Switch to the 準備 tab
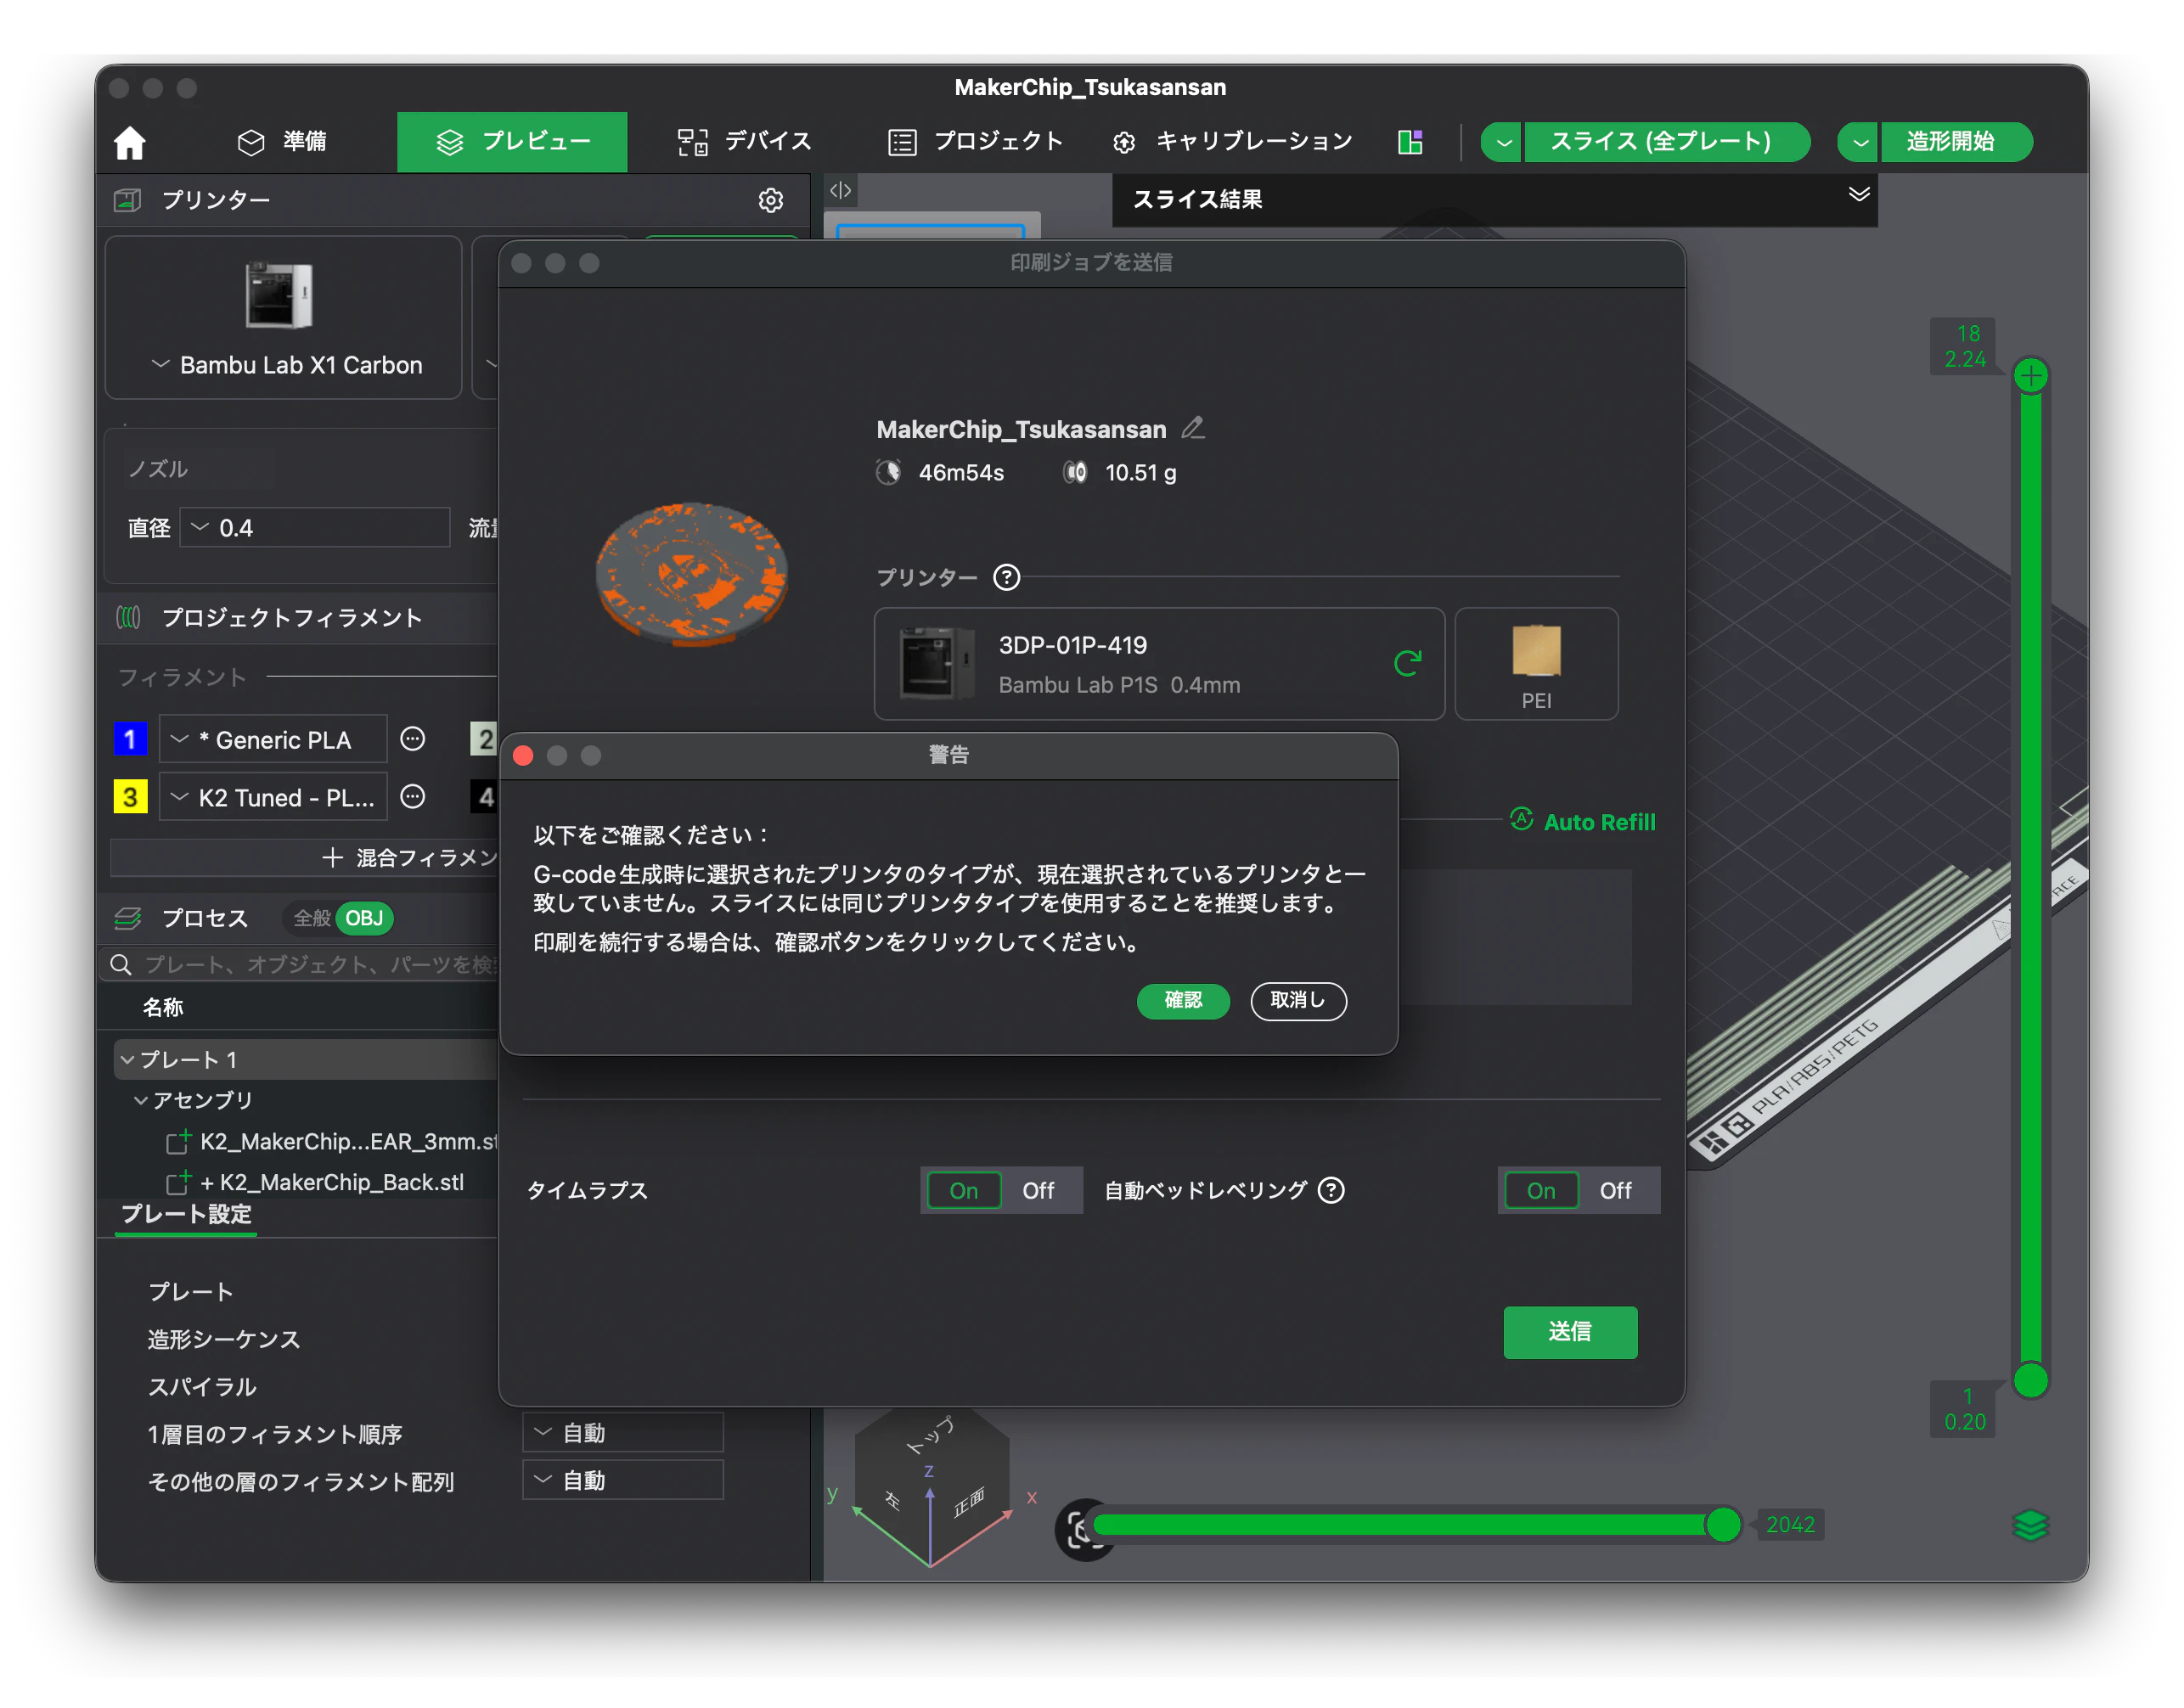 tap(282, 142)
